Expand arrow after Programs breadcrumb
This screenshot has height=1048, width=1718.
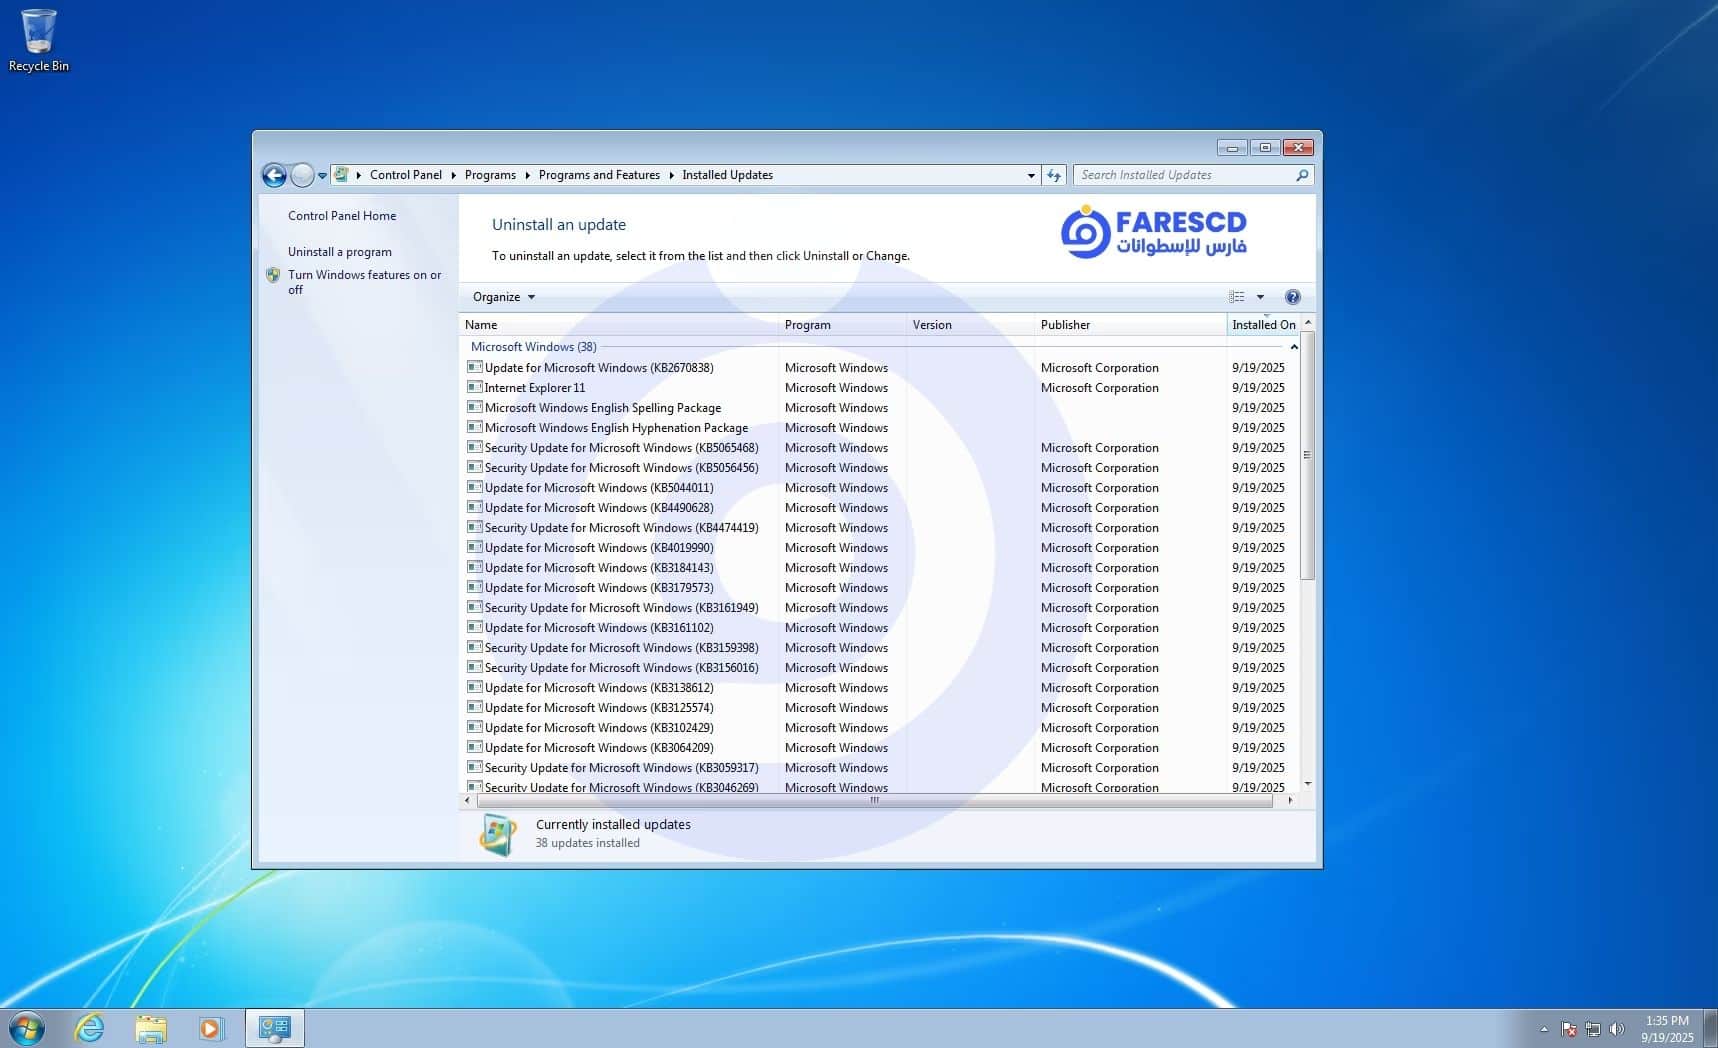(527, 175)
